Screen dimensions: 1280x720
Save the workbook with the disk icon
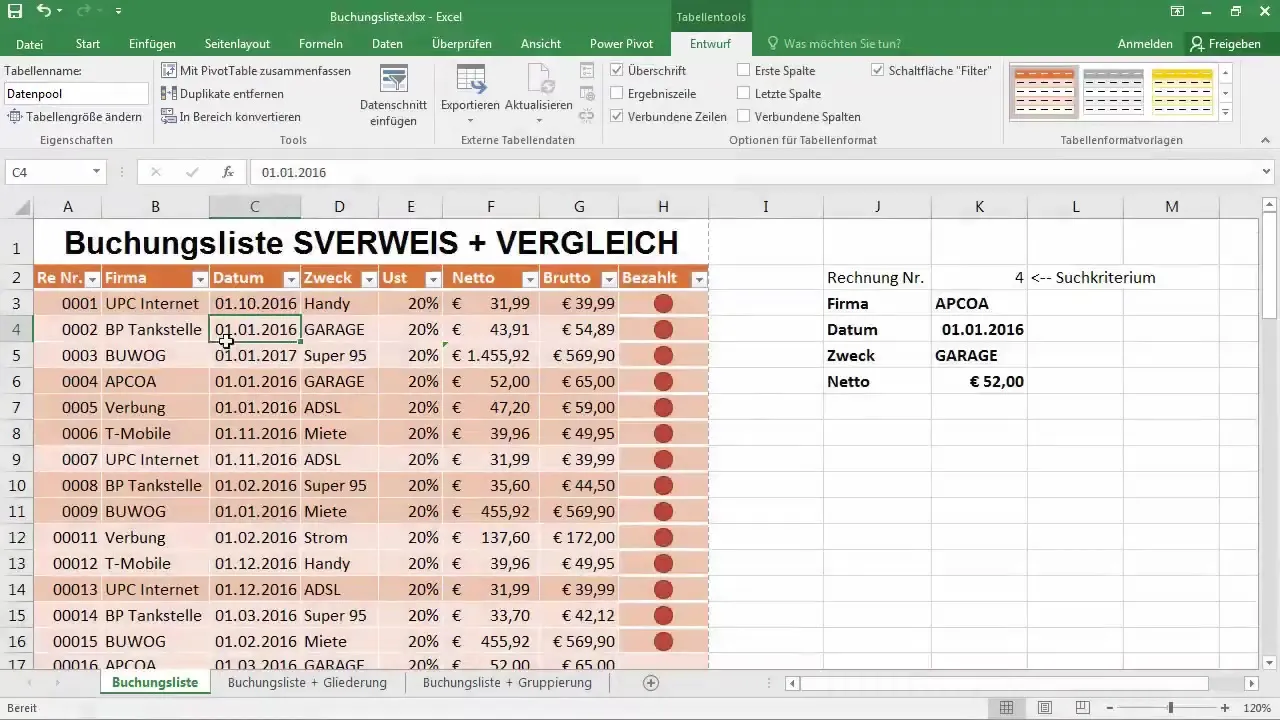(x=15, y=11)
